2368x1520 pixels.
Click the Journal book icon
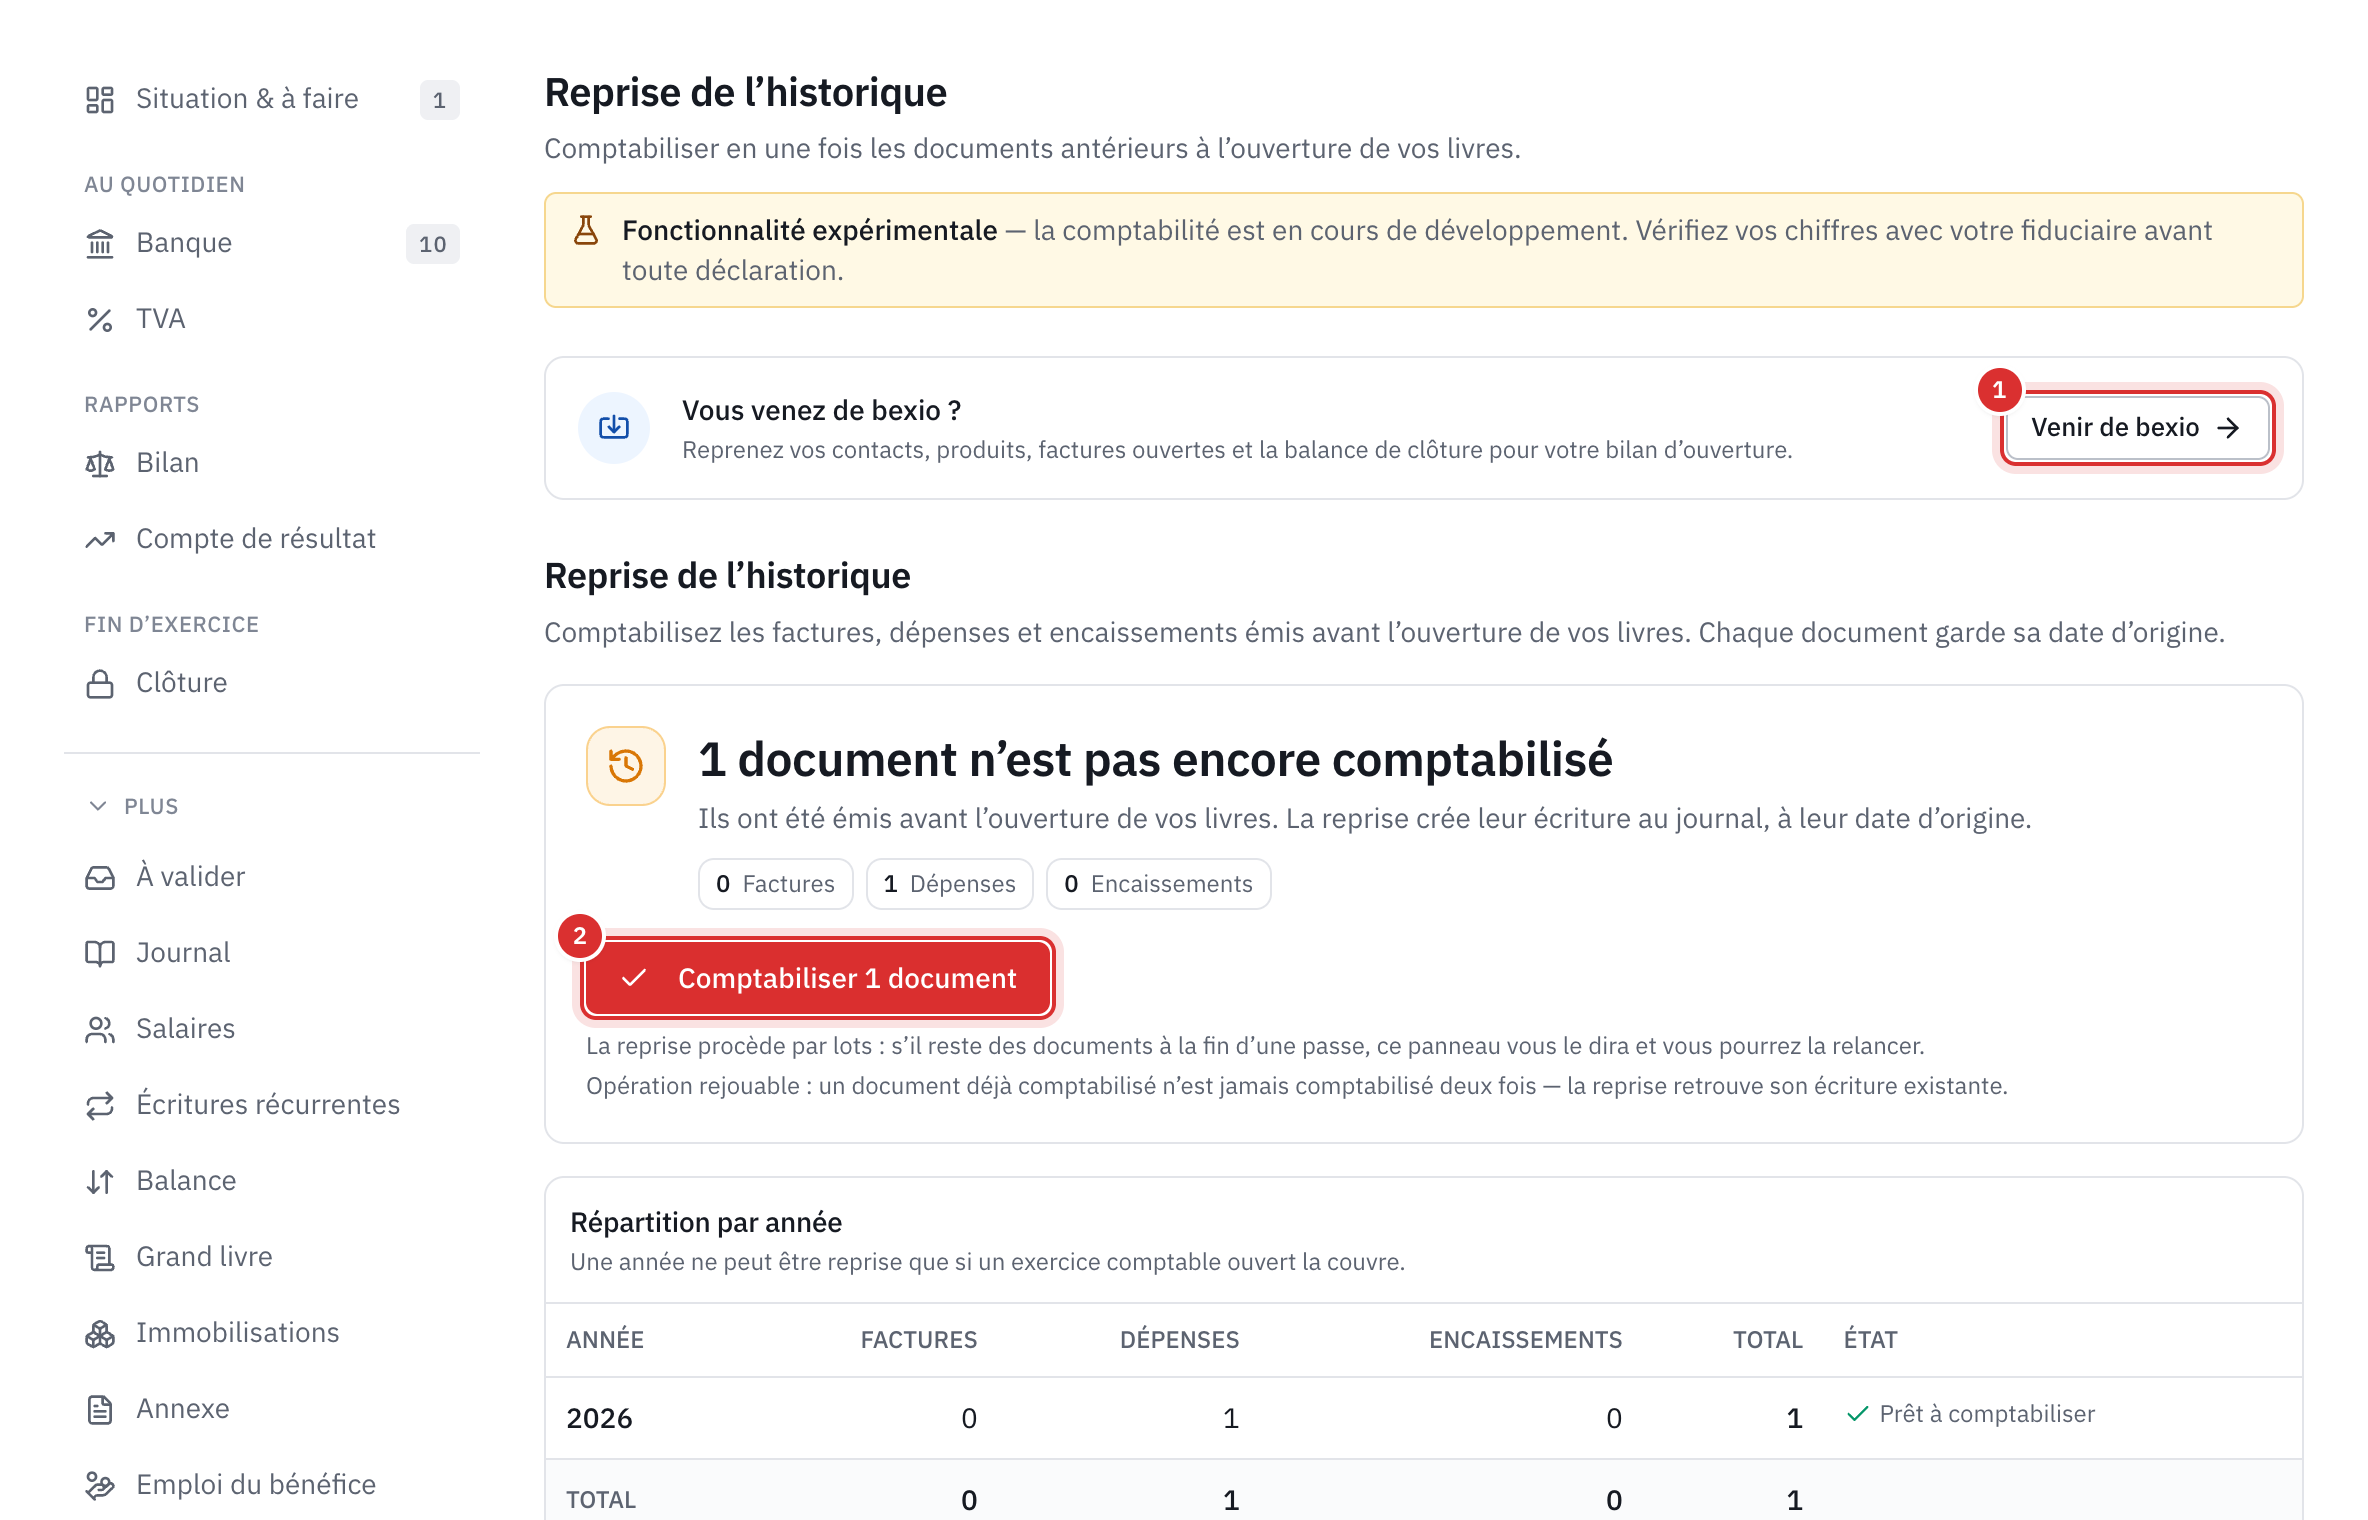tap(100, 953)
